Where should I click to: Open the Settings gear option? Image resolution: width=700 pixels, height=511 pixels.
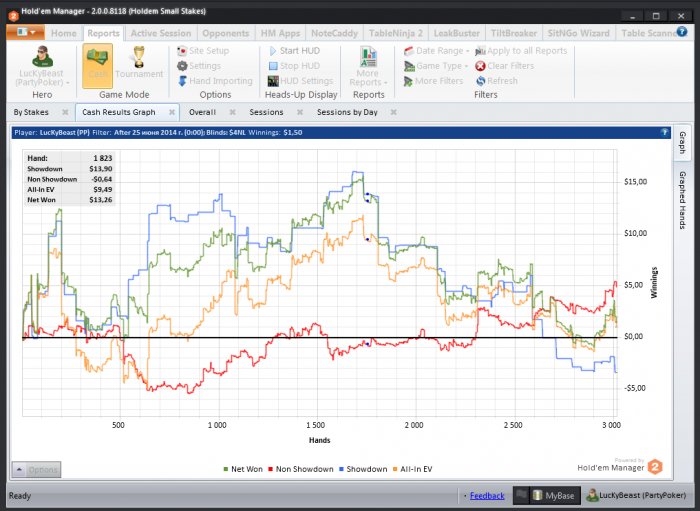click(x=199, y=66)
